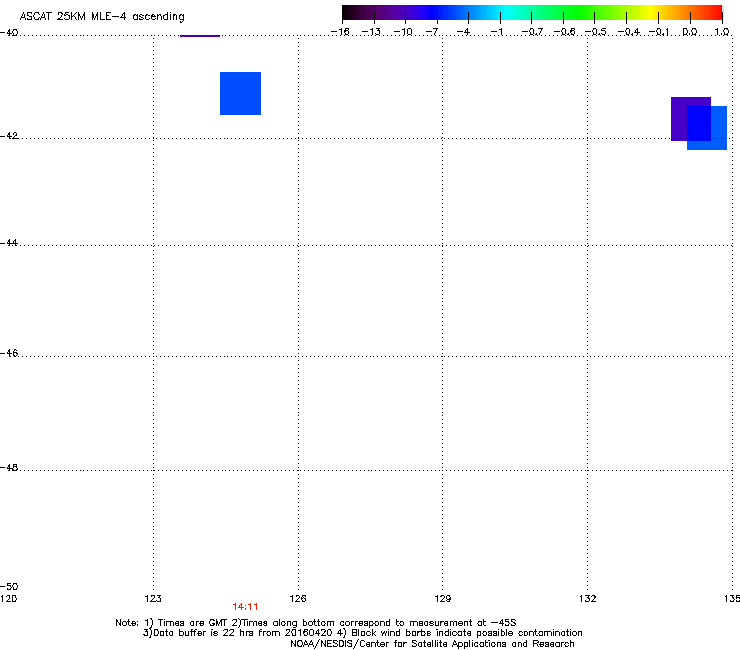Click the NOAA/NESDIS credit line
The height and width of the screenshot is (650, 740).
coord(432,644)
